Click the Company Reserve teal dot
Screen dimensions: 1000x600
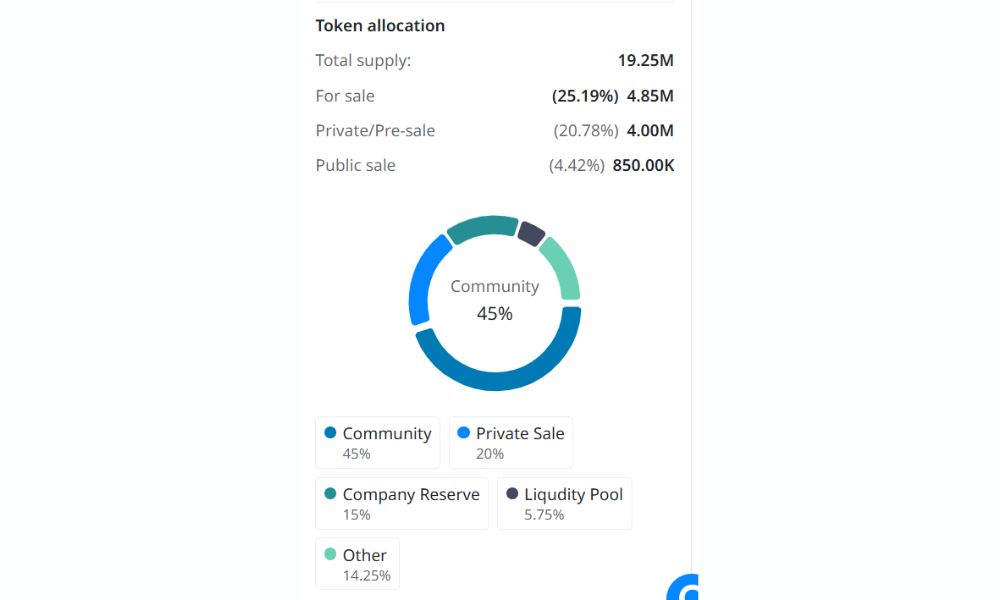(x=330, y=494)
